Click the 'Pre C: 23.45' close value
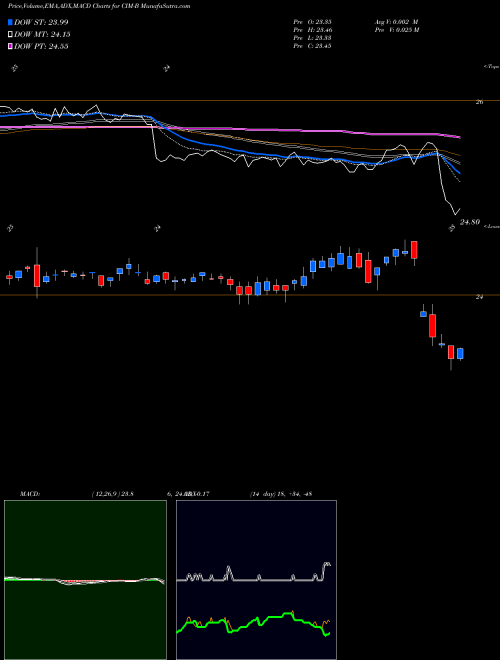The height and width of the screenshot is (660, 500). coord(312,46)
